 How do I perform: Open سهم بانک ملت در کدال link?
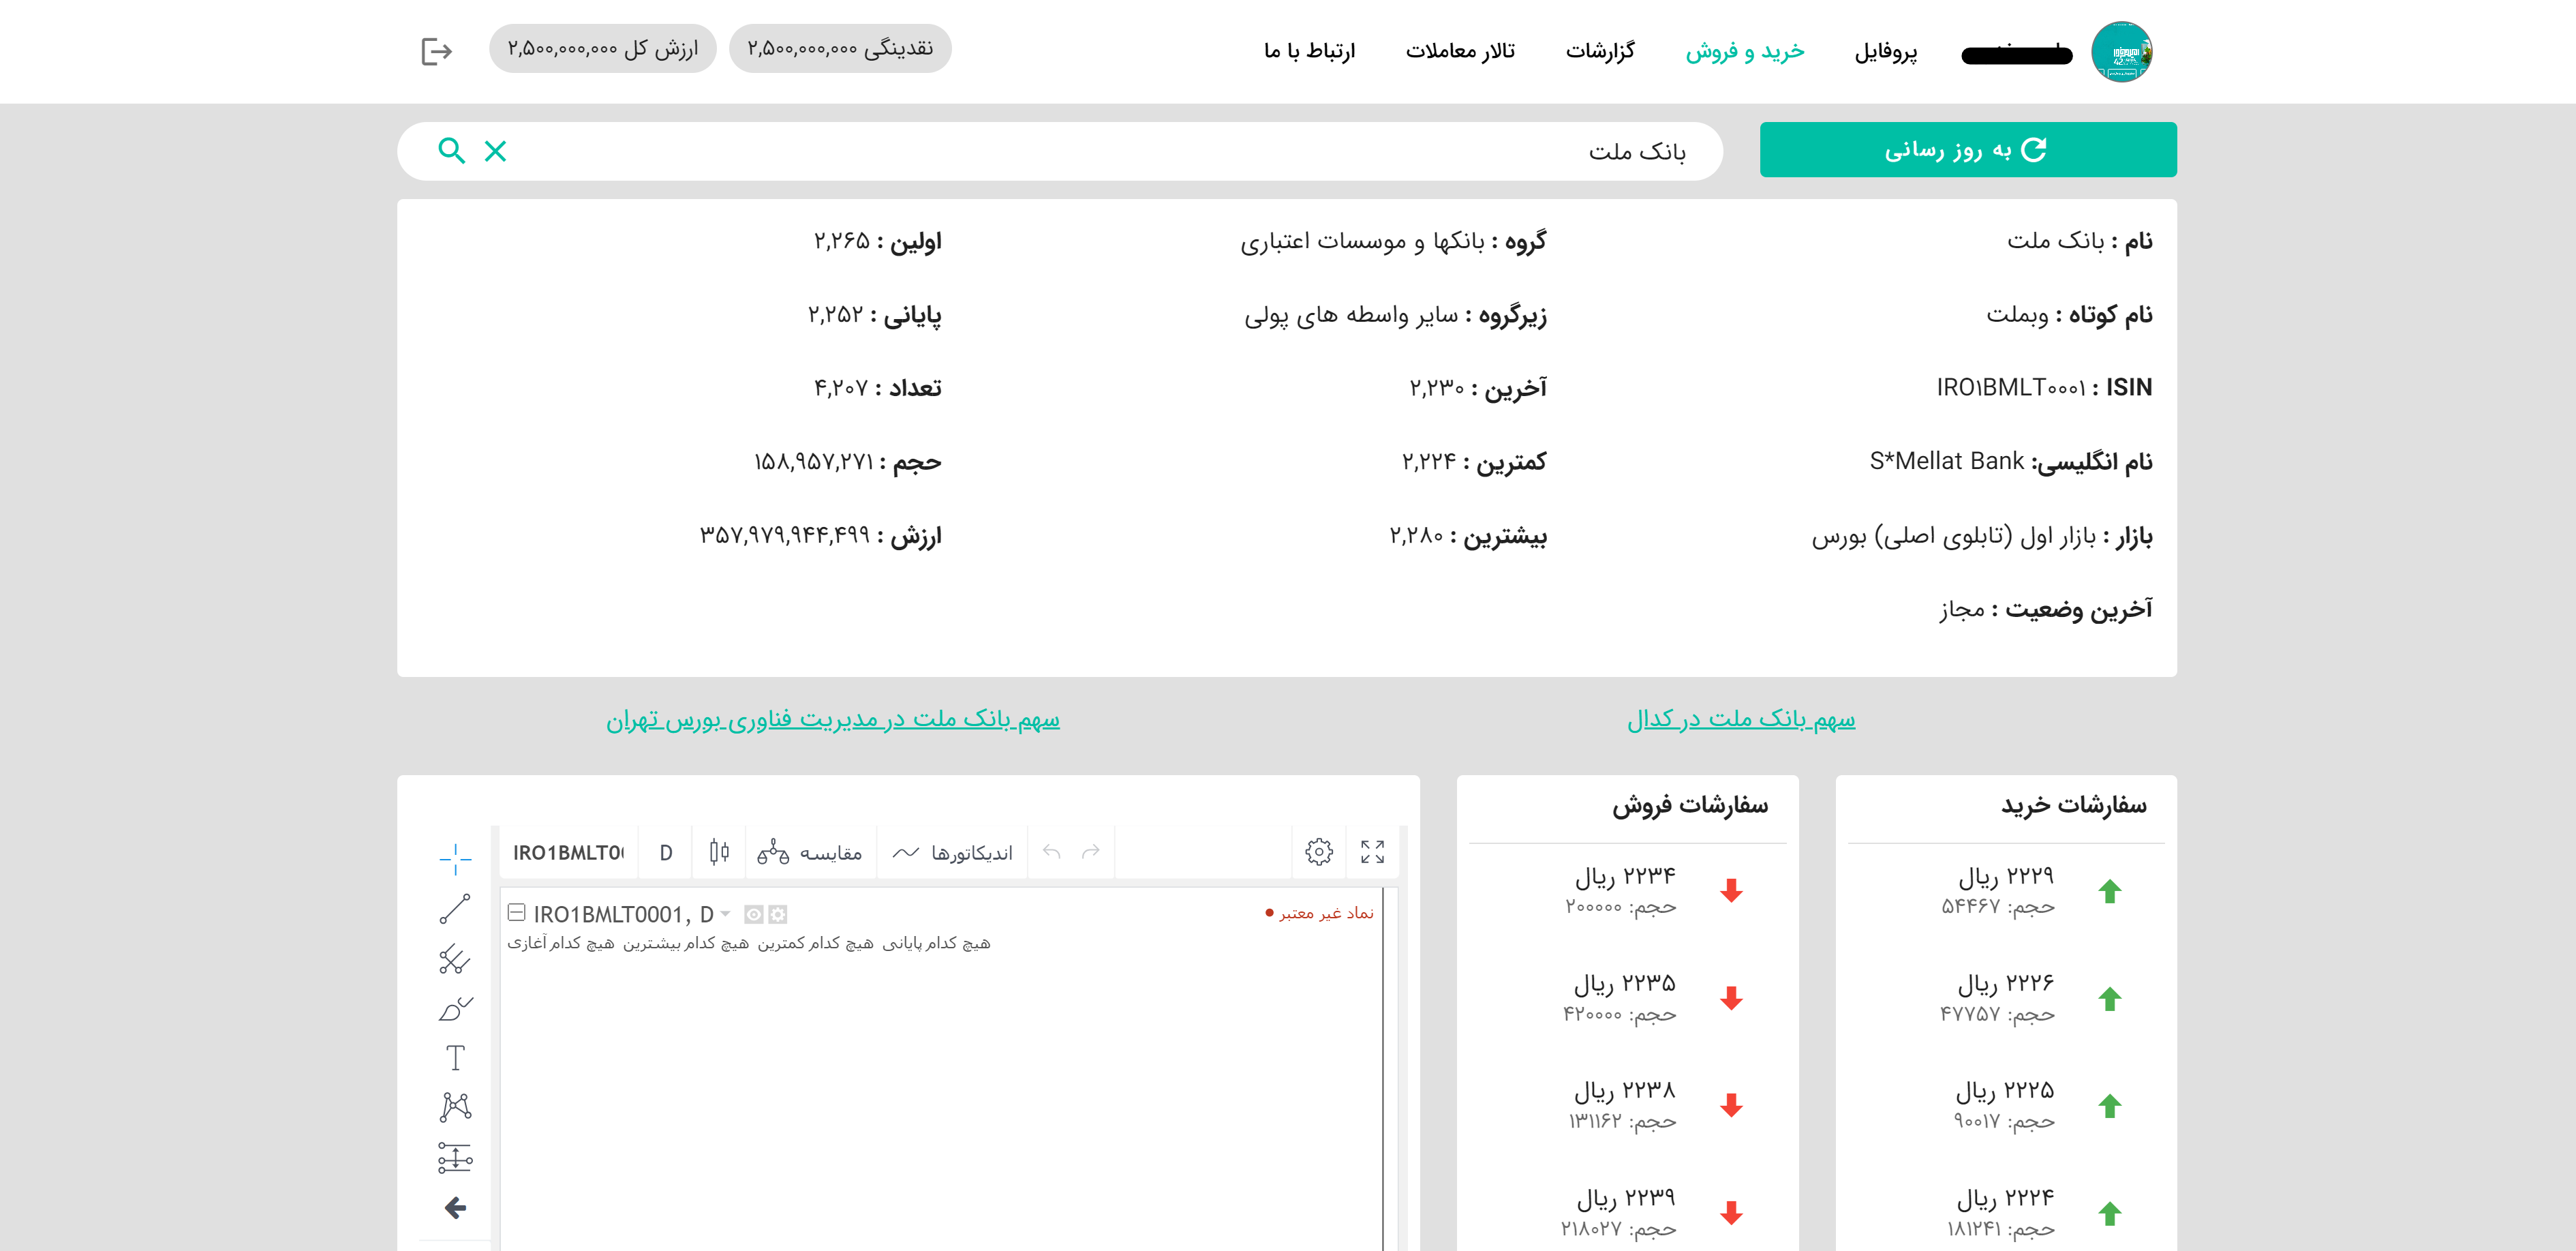coord(1741,719)
